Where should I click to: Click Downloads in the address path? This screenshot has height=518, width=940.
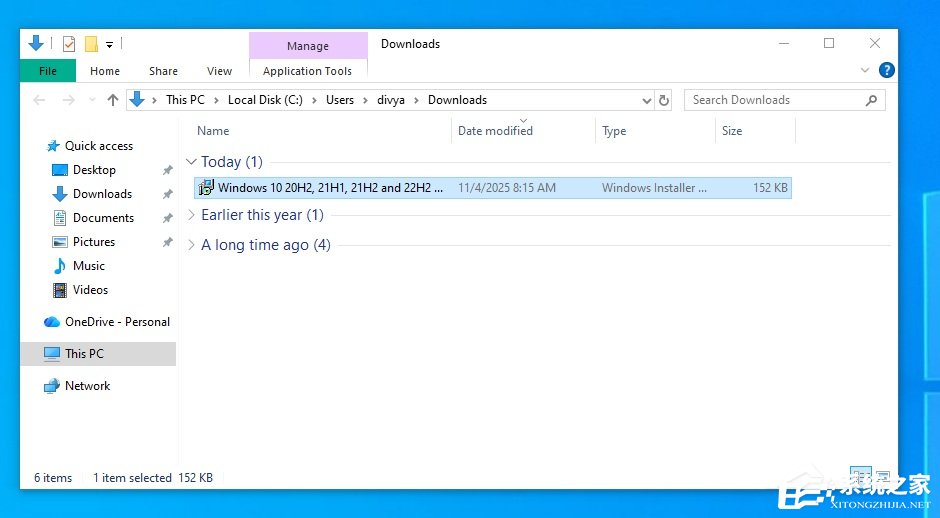[457, 100]
